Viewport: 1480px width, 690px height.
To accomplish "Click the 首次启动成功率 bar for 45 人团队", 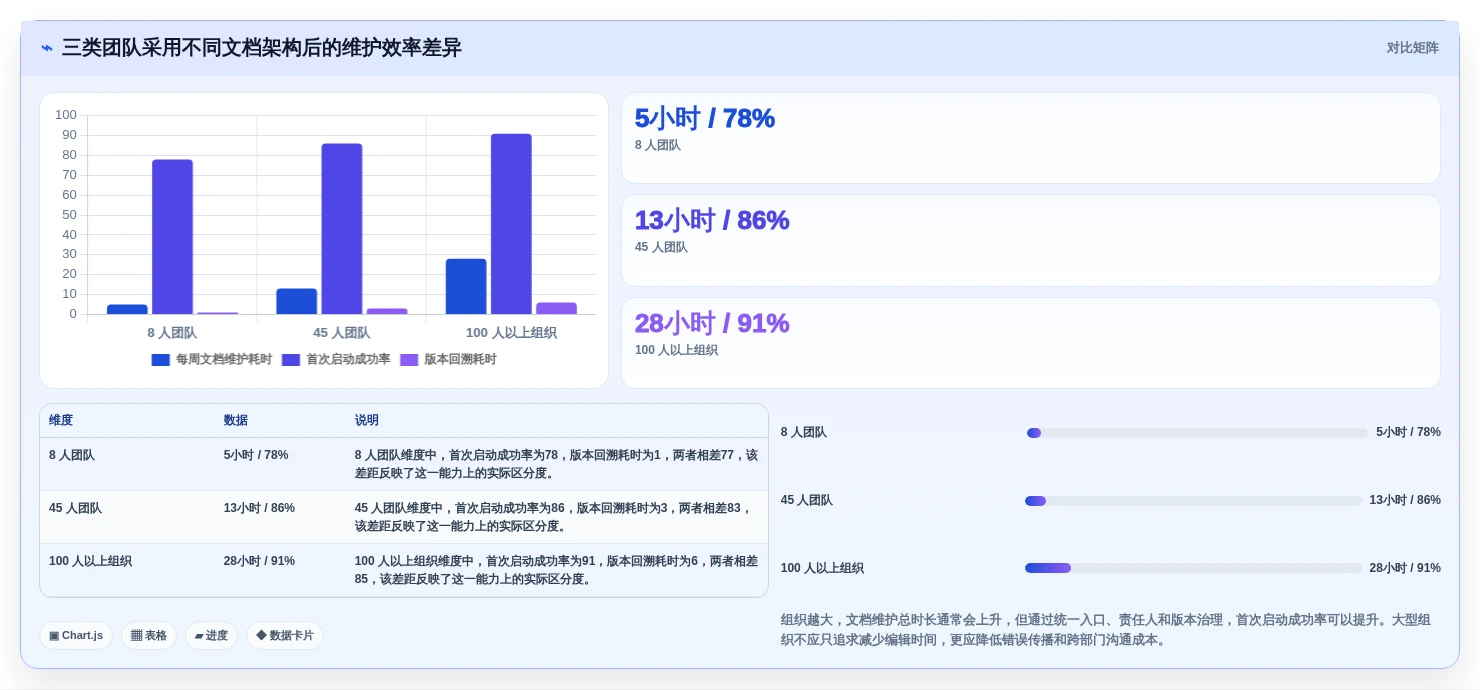I will click(x=342, y=229).
